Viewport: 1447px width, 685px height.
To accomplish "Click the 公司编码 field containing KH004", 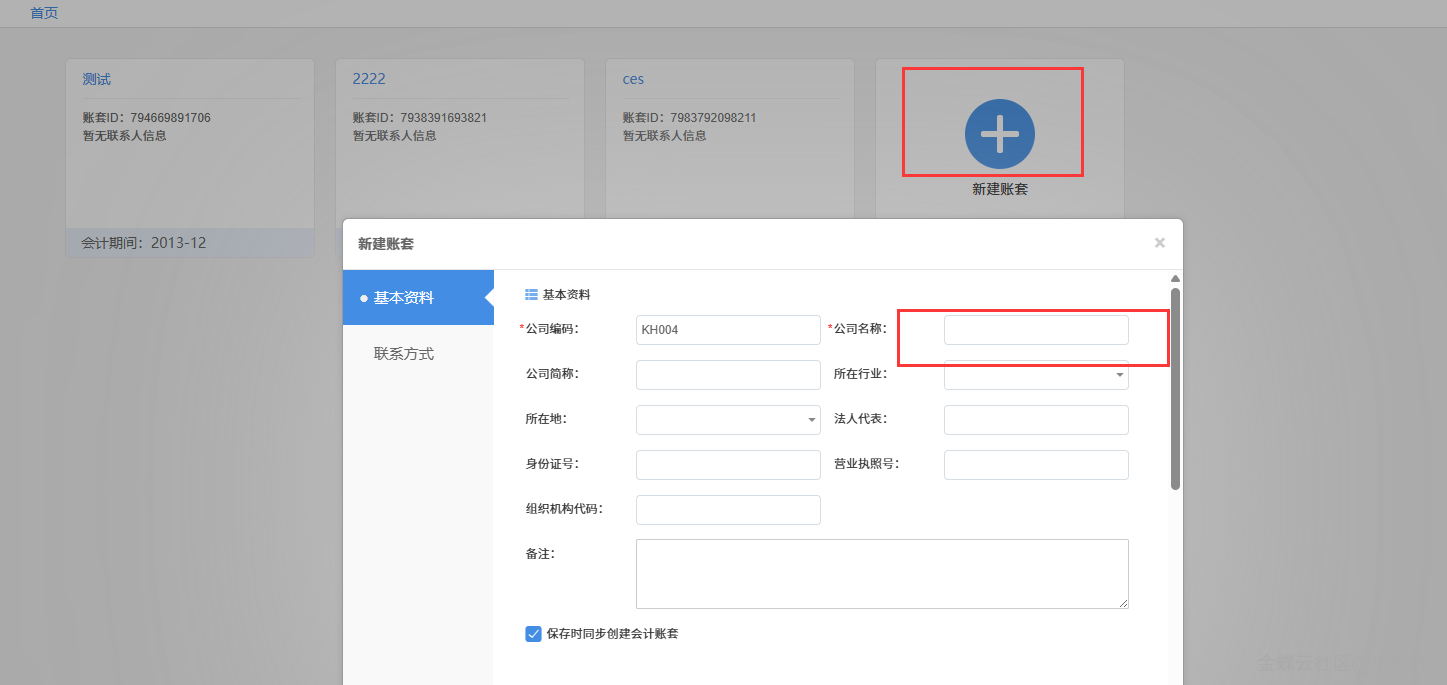I will click(x=728, y=330).
